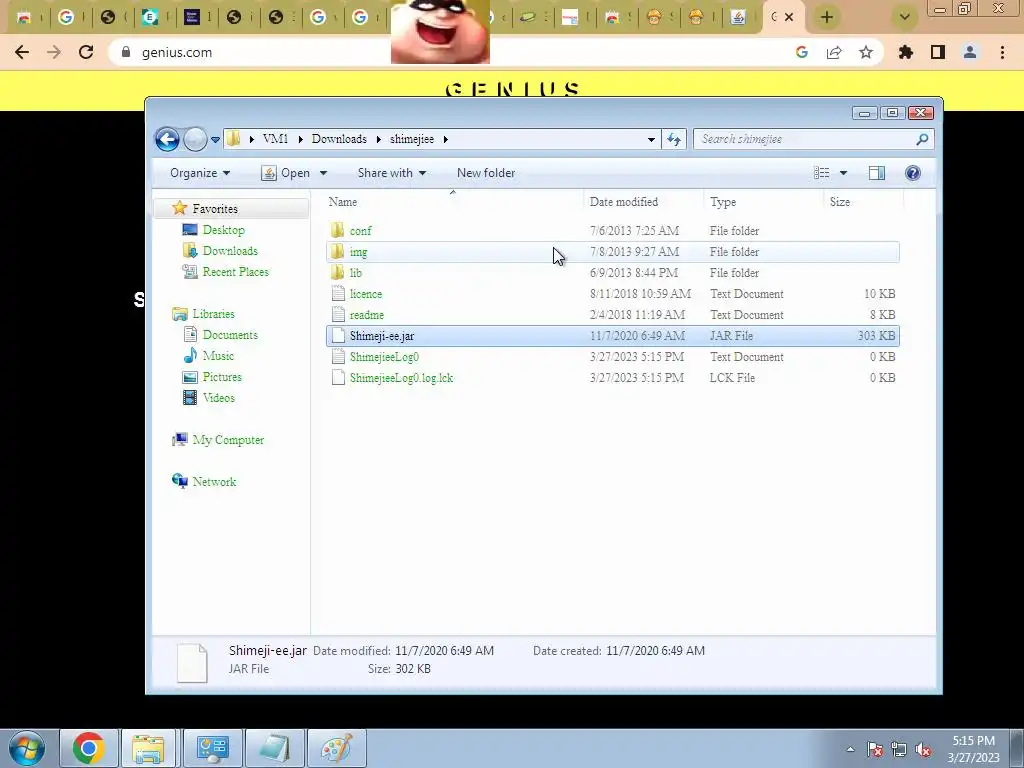Show hidden tray icons arrow

[850, 750]
